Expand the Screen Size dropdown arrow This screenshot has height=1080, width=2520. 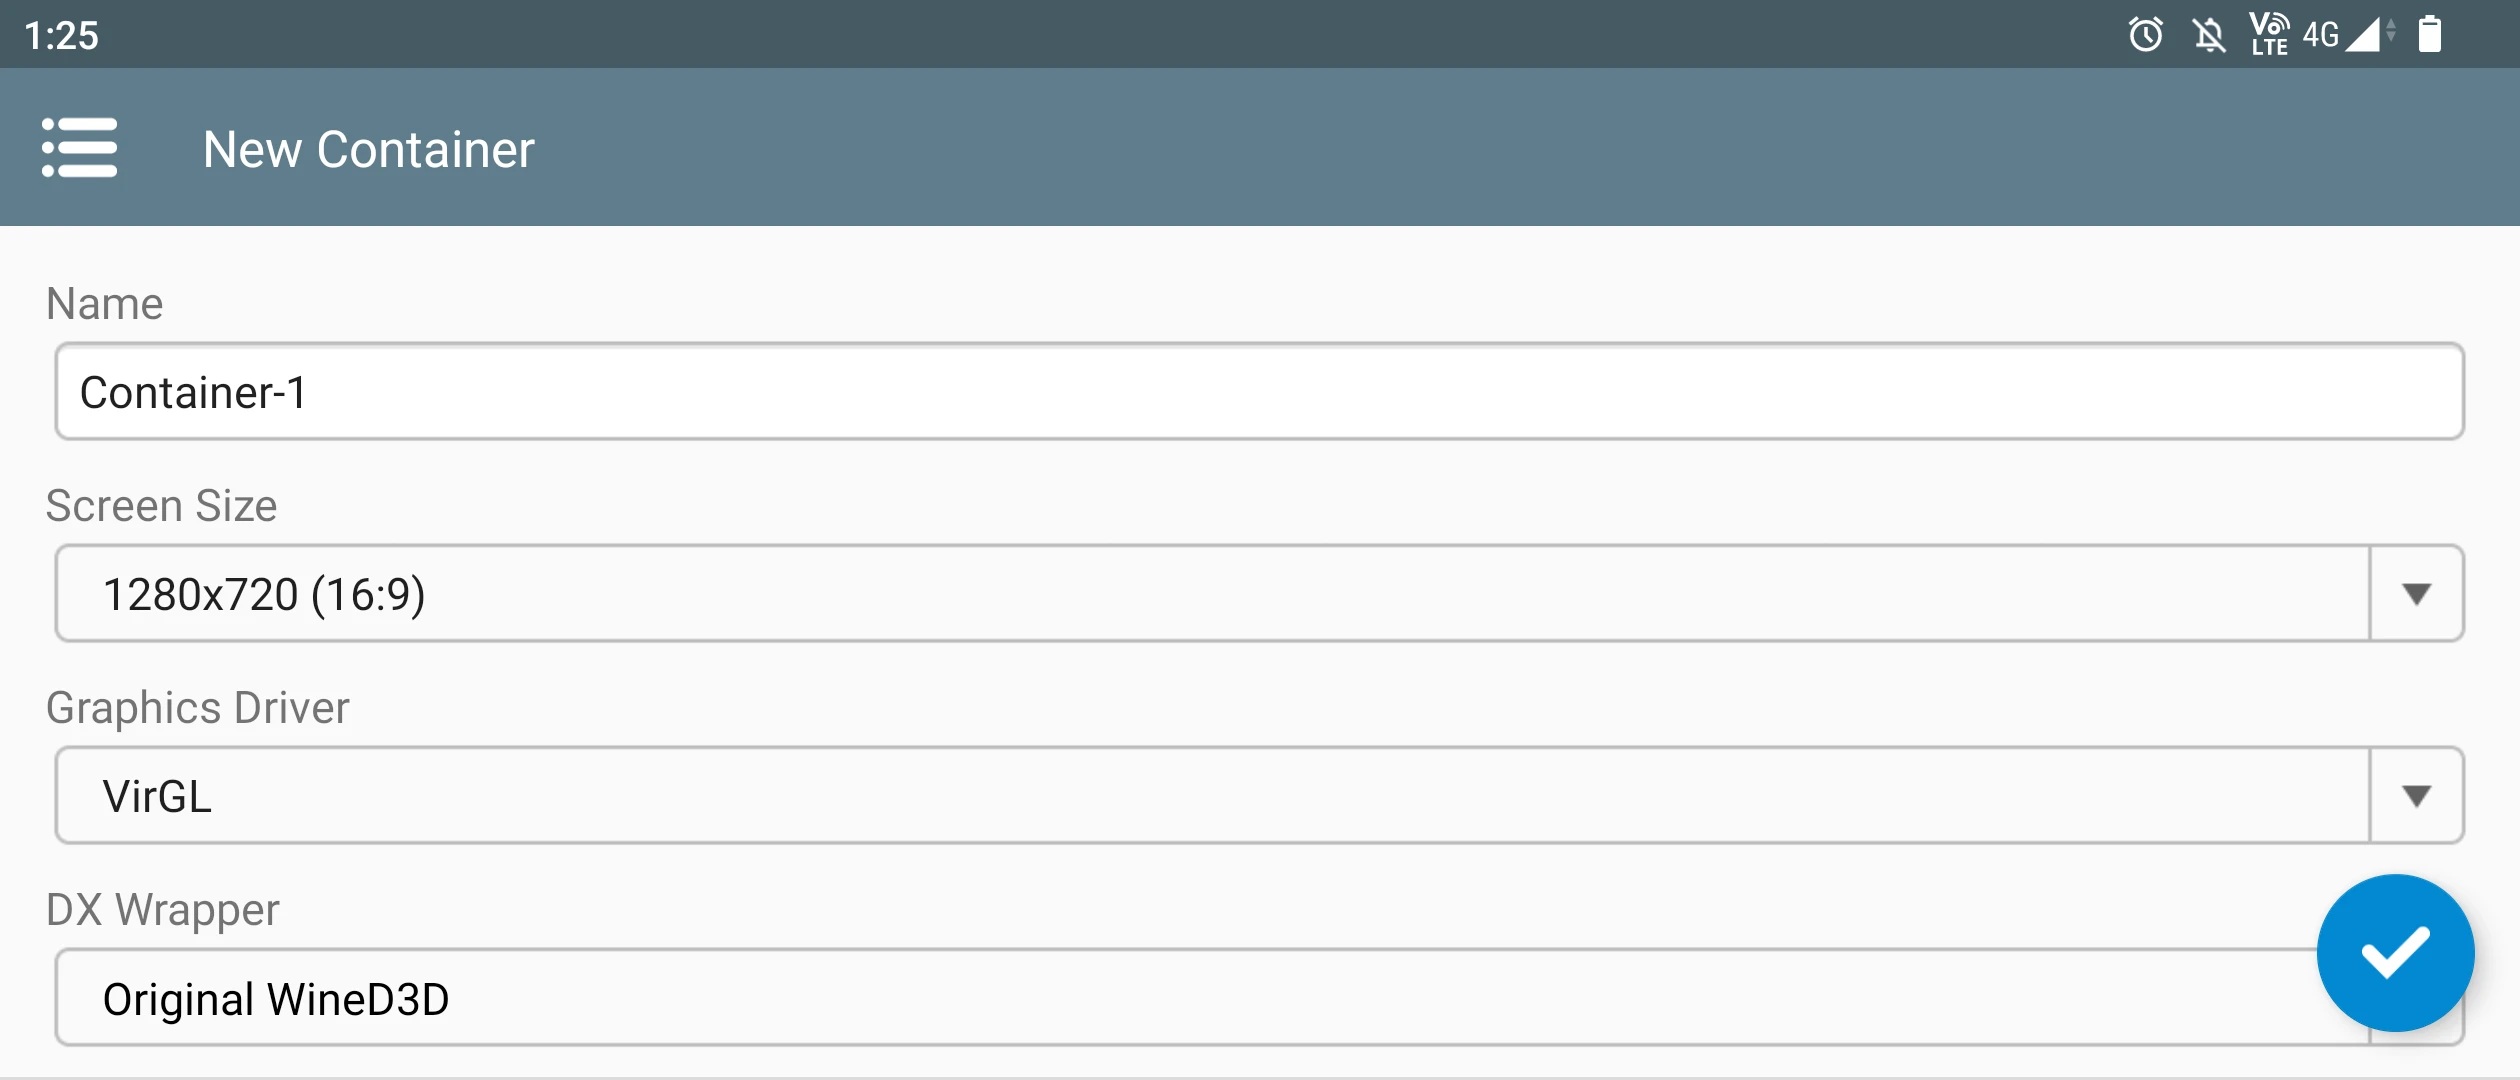(x=2416, y=594)
